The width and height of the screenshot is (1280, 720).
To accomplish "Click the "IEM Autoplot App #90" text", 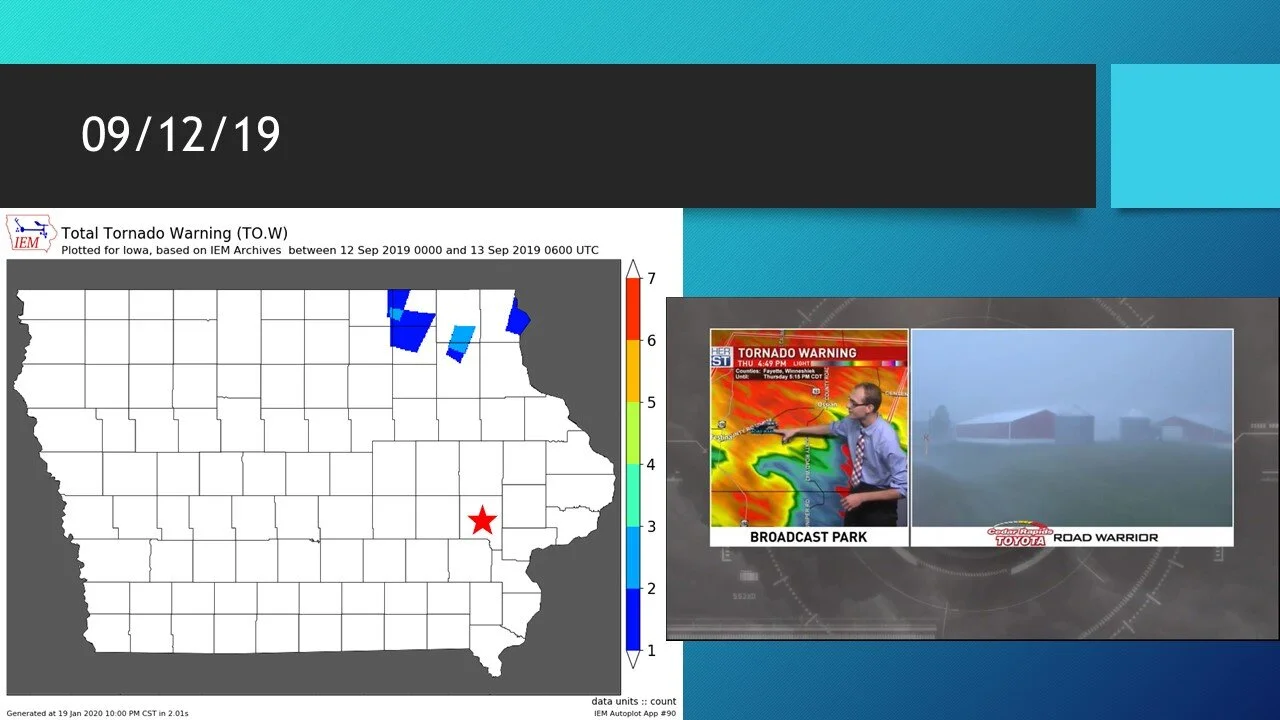I will (635, 713).
